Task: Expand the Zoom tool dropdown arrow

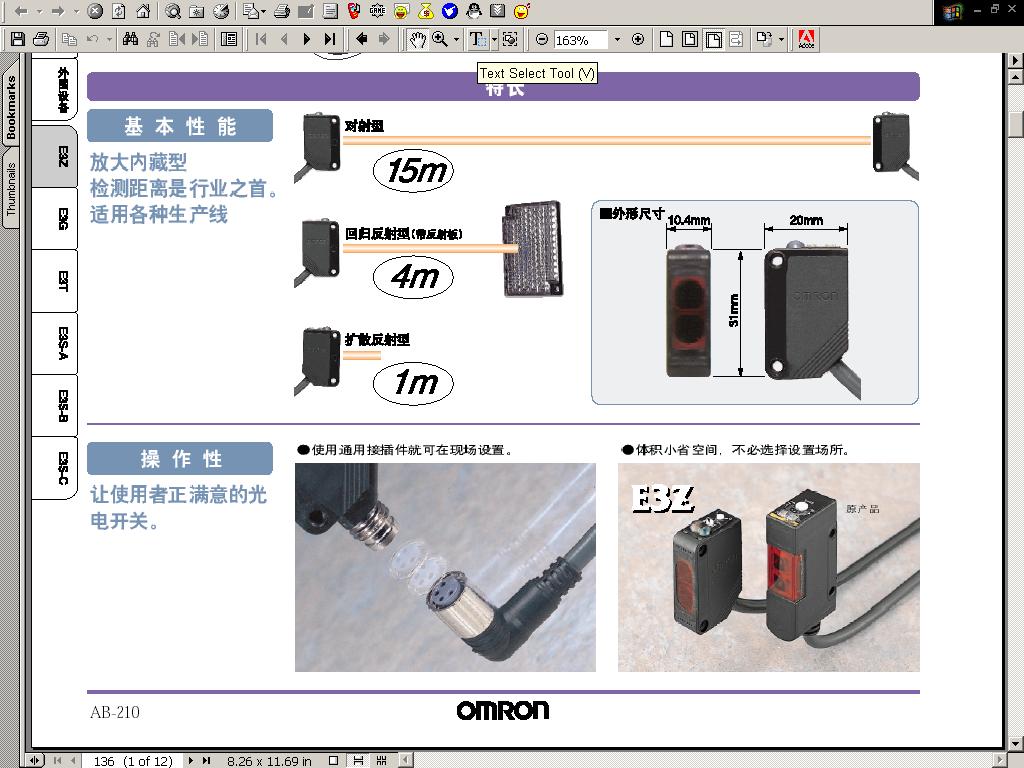Action: 456,40
